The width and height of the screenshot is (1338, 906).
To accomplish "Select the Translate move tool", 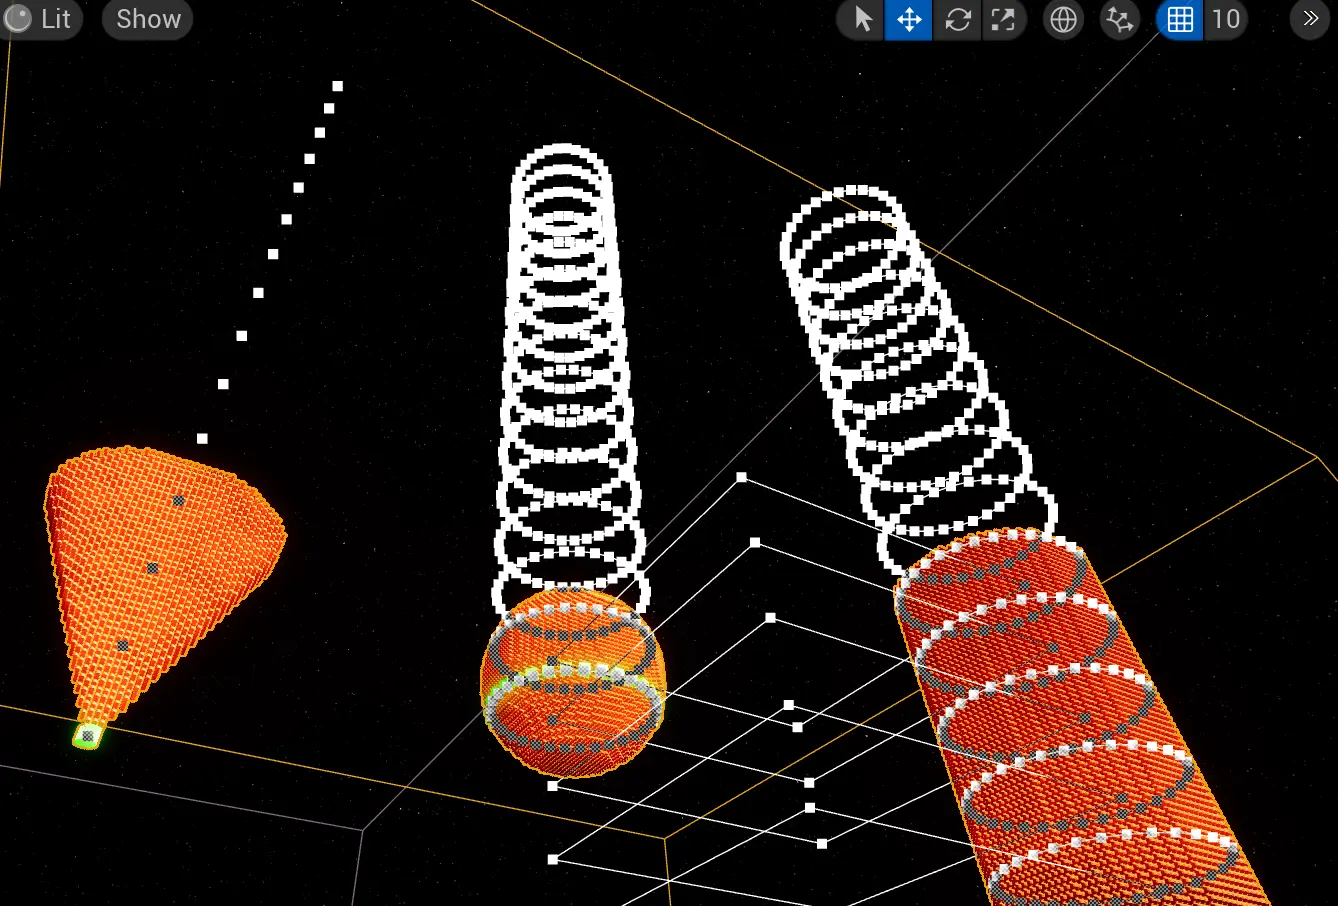I will [x=909, y=20].
